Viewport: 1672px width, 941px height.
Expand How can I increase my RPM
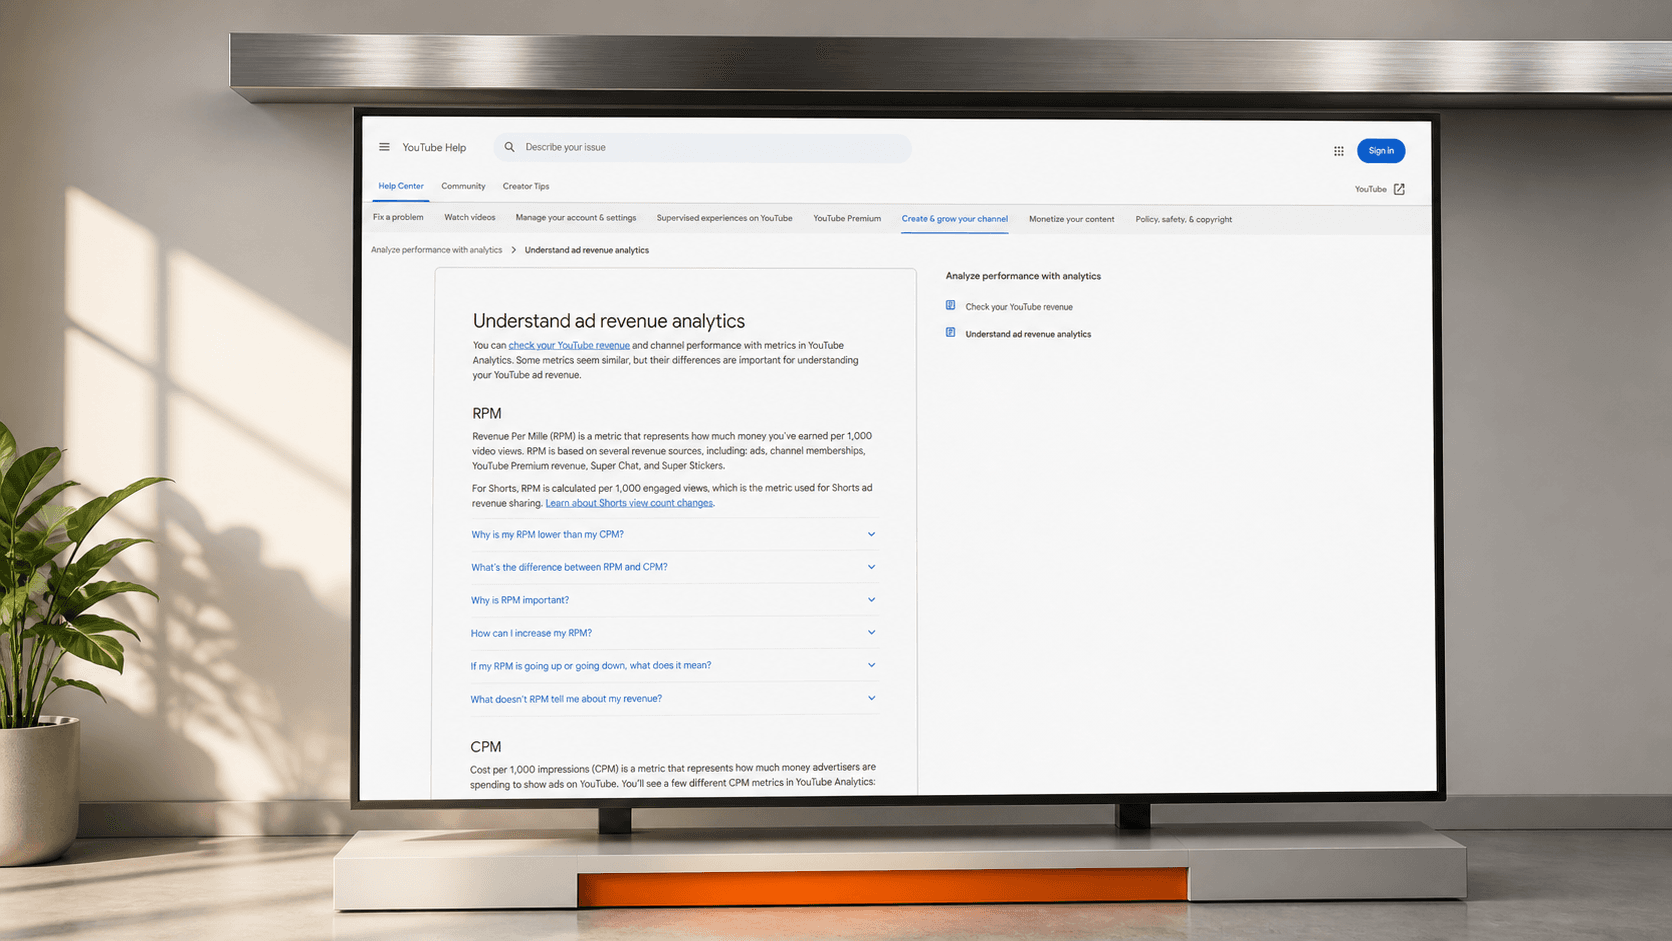click(674, 633)
